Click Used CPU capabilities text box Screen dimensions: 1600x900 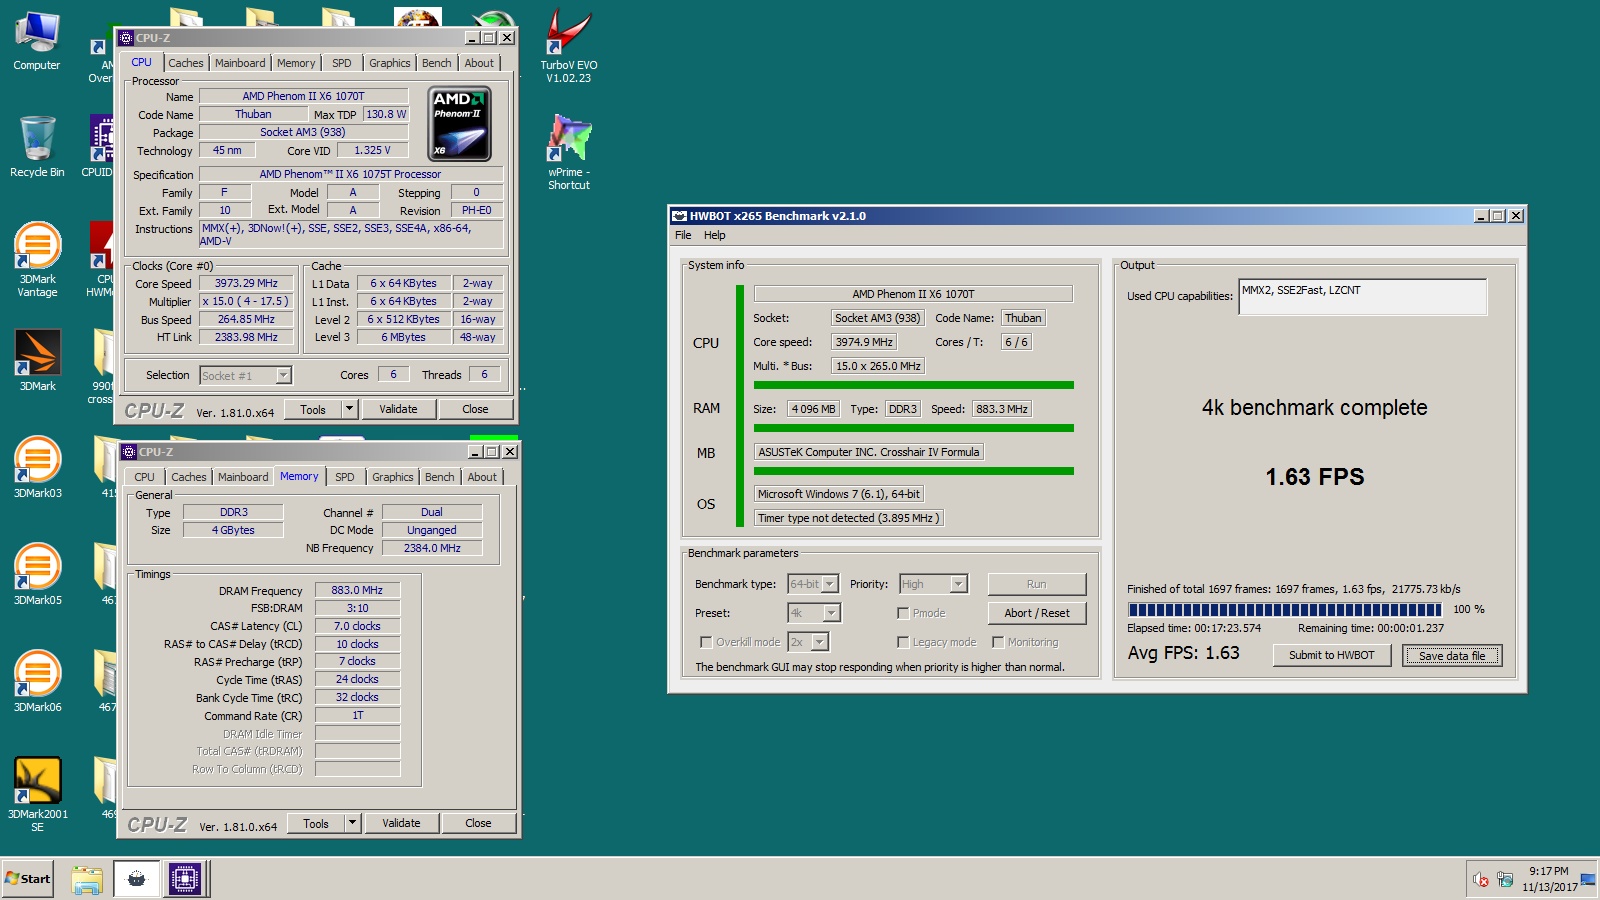click(x=1362, y=297)
